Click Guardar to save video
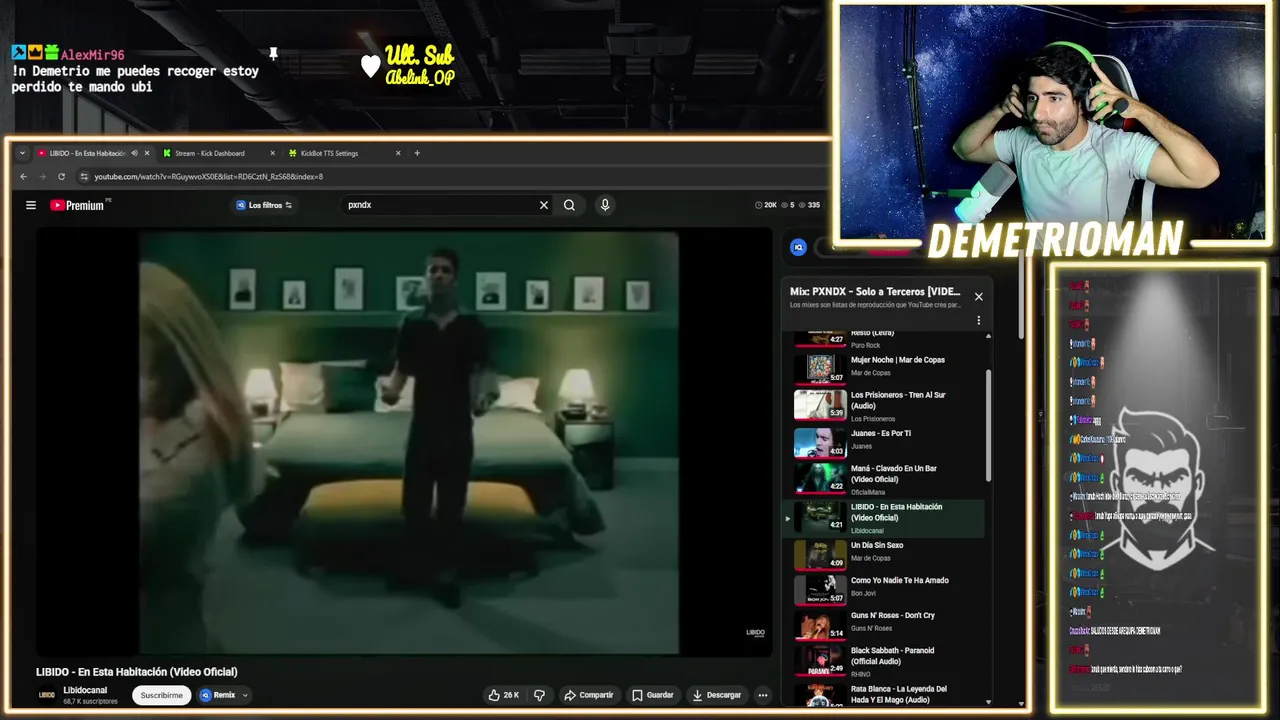Image resolution: width=1280 pixels, height=720 pixels. (x=652, y=695)
